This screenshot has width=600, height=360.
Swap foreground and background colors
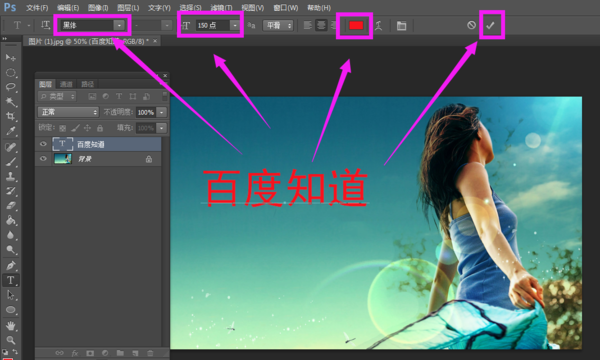(15, 351)
